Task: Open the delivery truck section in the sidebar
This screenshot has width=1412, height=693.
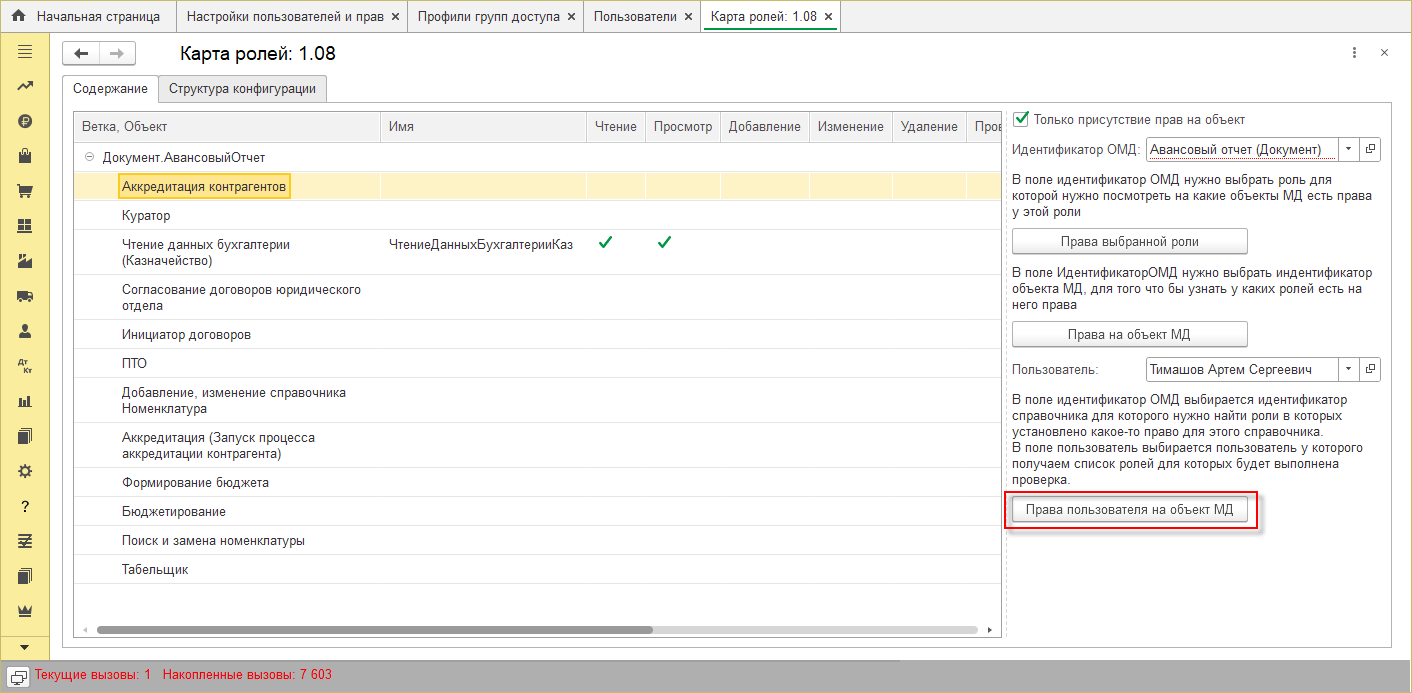Action: point(25,297)
